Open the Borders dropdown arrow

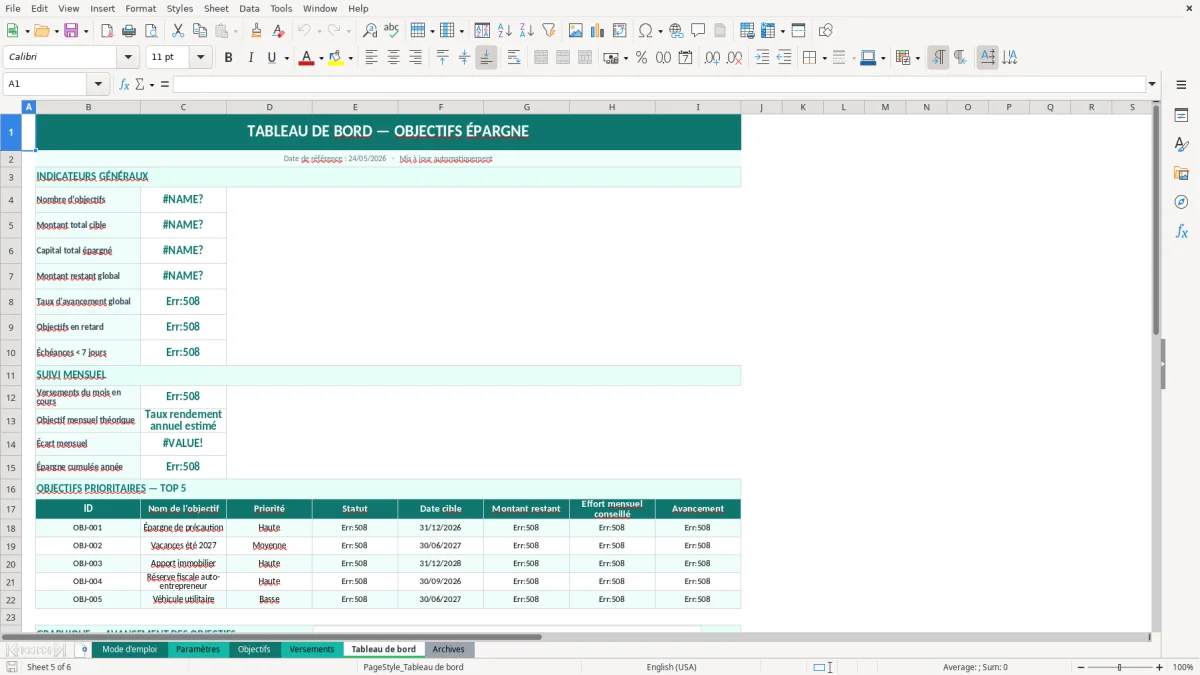click(823, 58)
